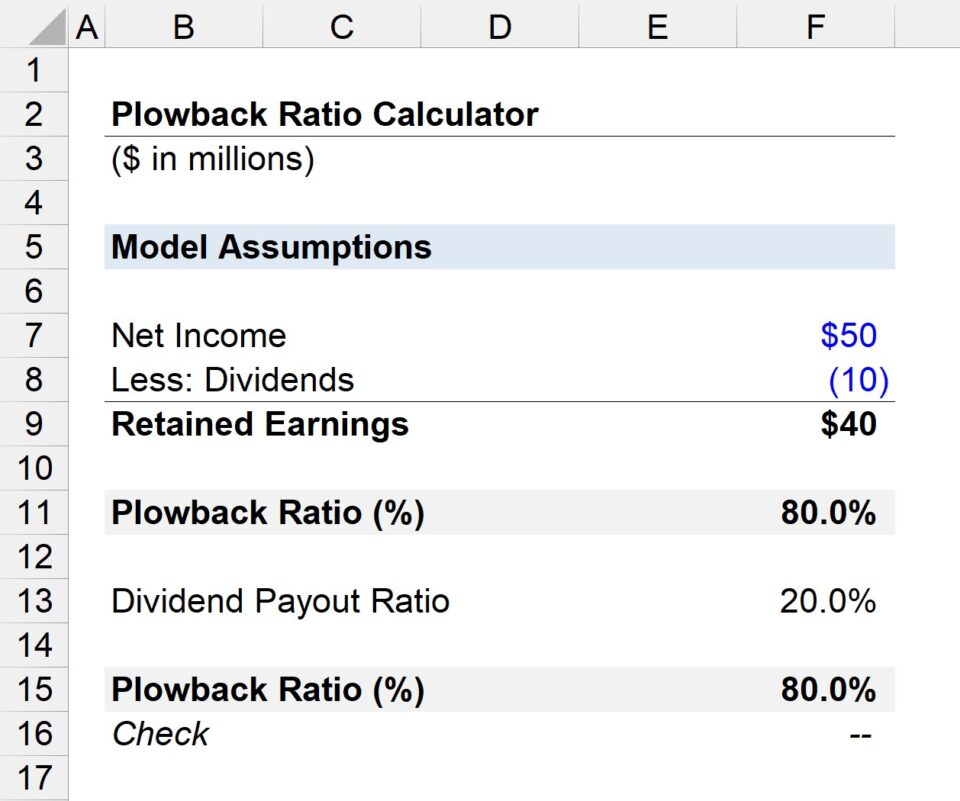The height and width of the screenshot is (801, 960).
Task: Click row 11 header to select the row
Action: pos(35,512)
